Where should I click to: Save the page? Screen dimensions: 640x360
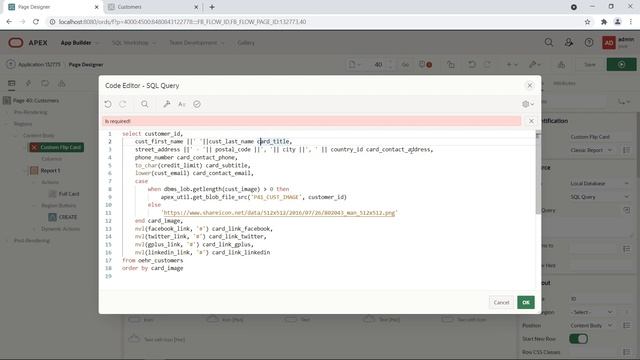pos(589,64)
